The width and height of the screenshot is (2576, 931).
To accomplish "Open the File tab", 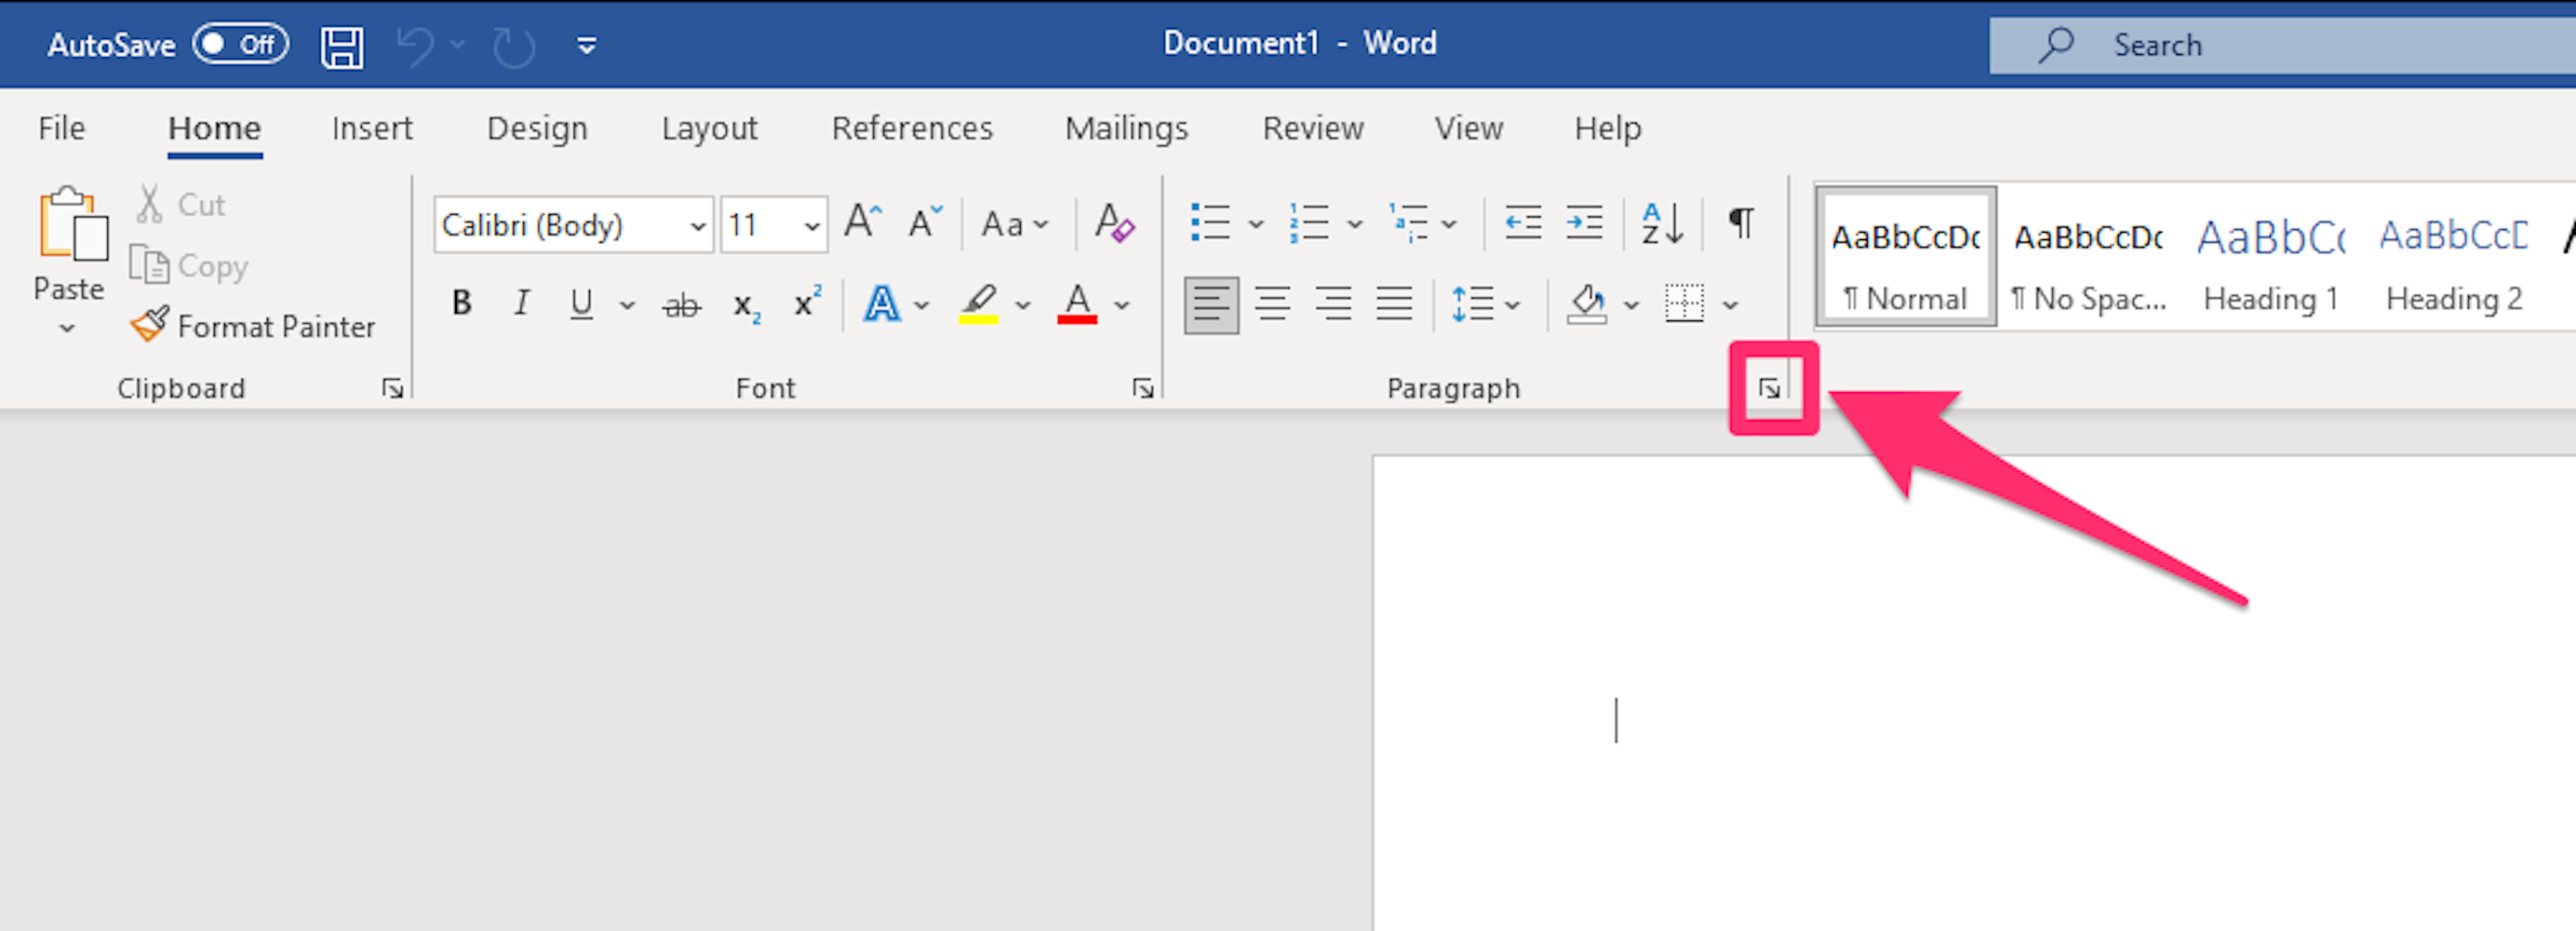I will pyautogui.click(x=62, y=128).
